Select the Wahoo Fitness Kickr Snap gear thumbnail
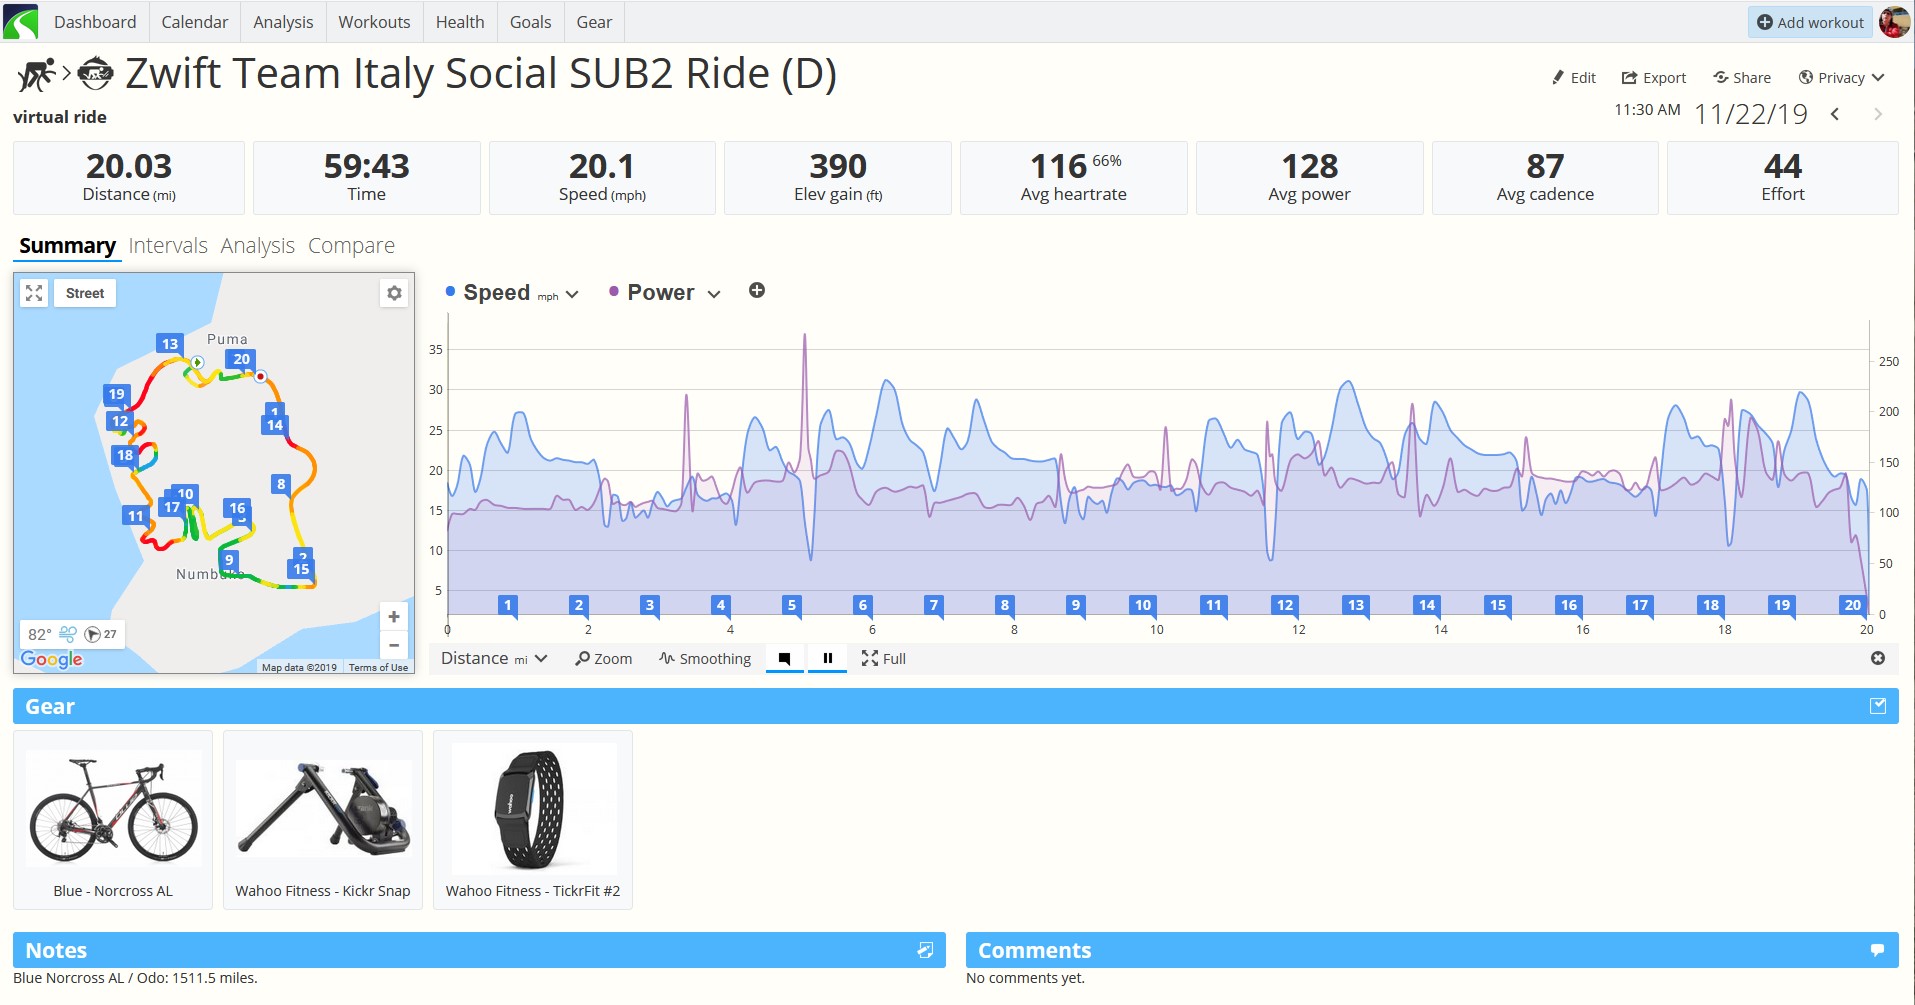 [323, 820]
